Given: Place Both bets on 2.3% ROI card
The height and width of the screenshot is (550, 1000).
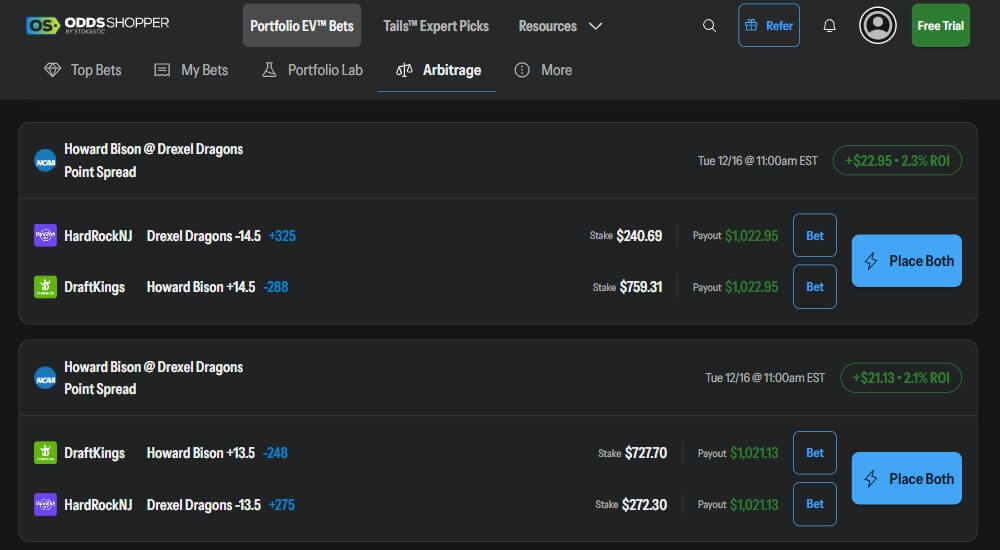Looking at the screenshot, I should click(x=907, y=261).
